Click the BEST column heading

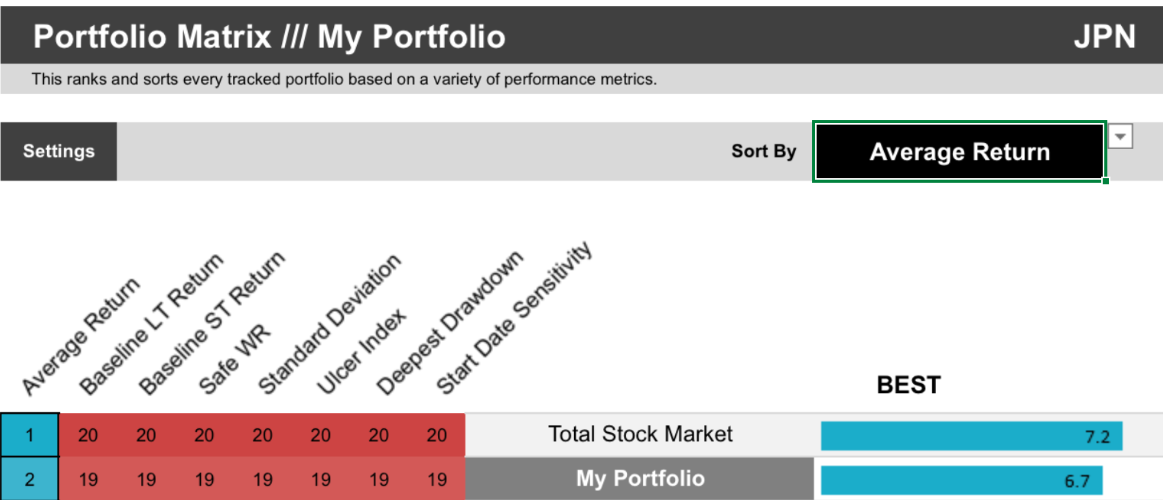click(908, 385)
